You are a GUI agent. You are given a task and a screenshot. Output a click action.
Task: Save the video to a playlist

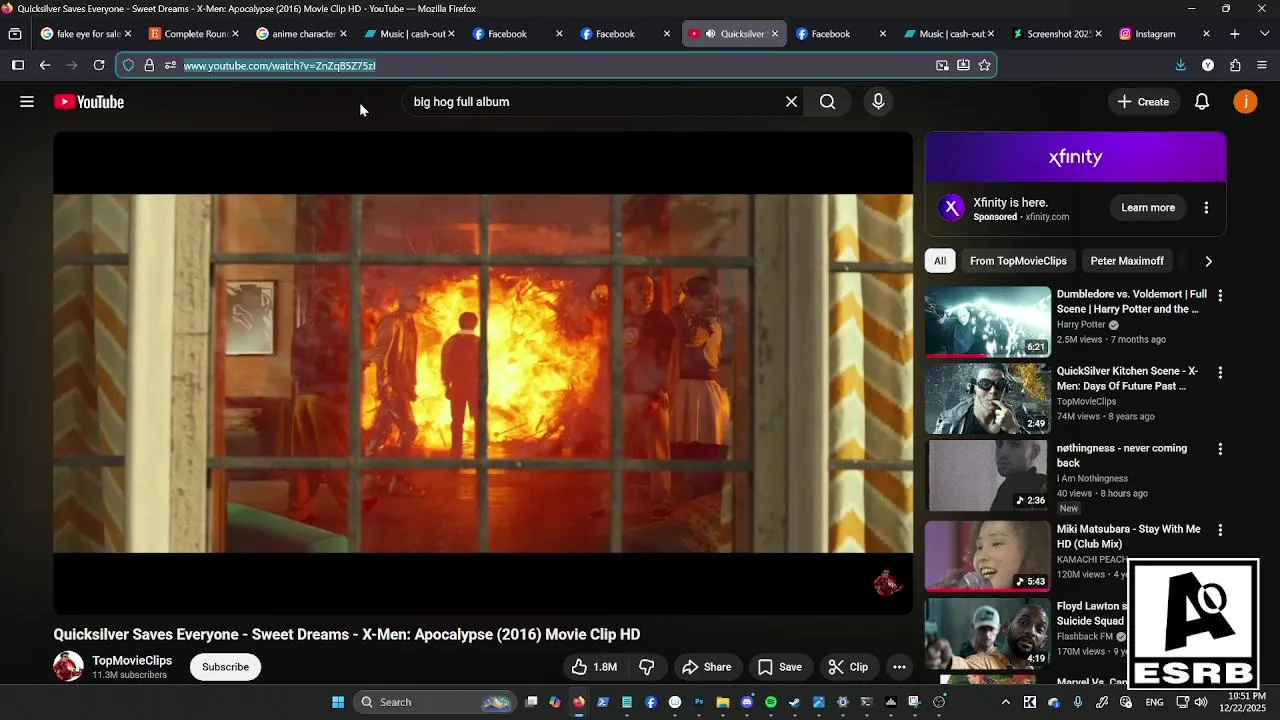(780, 667)
